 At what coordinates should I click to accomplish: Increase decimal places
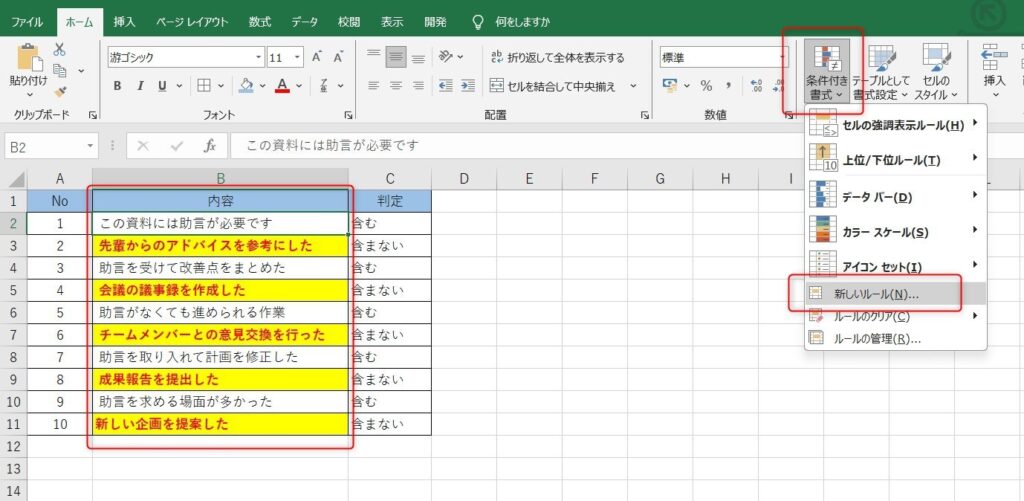pyautogui.click(x=757, y=86)
